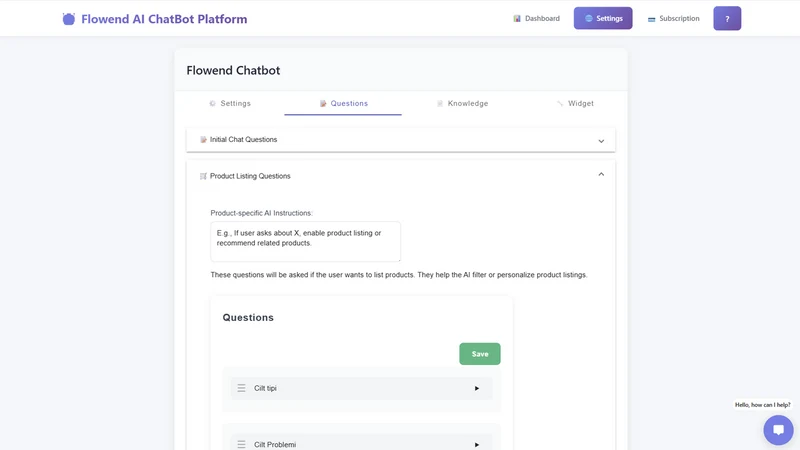
Task: Save the product questions
Action: [480, 354]
